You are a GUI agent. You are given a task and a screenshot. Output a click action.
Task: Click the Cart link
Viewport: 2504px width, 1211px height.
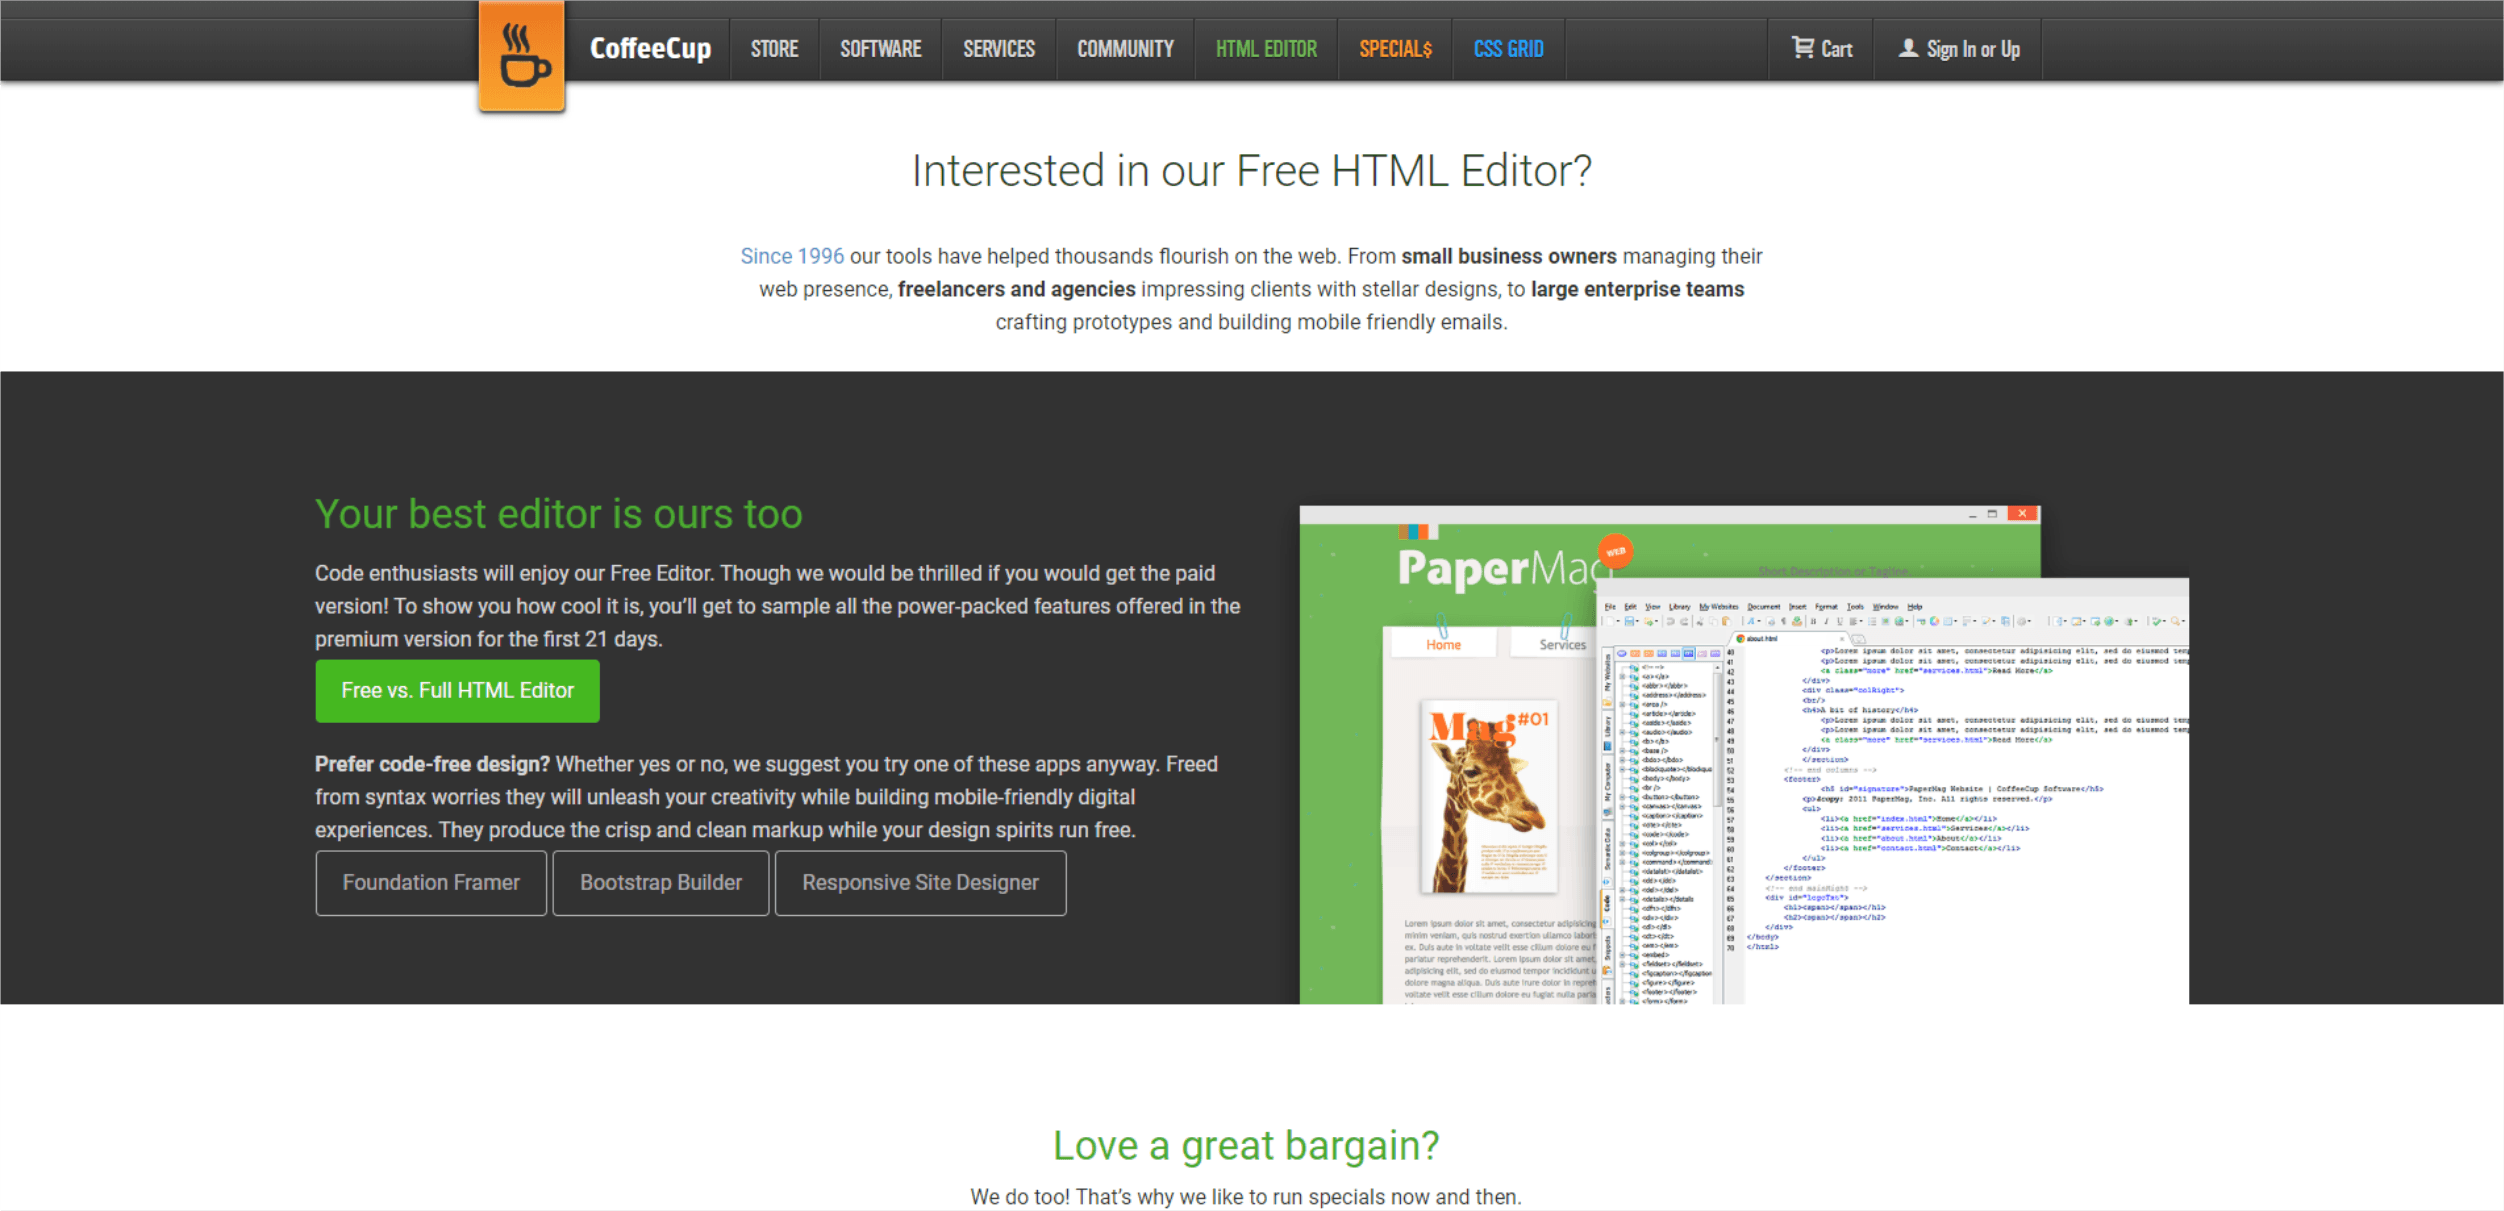[x=1821, y=48]
